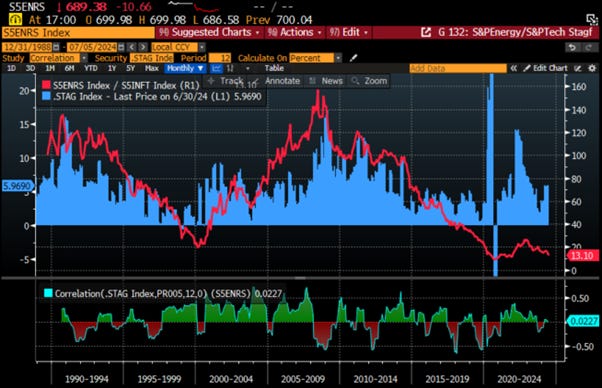Image resolution: width=602 pixels, height=388 pixels.
Task: Click red swatch for S5ENRS / S5INFT legend
Action: click(x=46, y=85)
